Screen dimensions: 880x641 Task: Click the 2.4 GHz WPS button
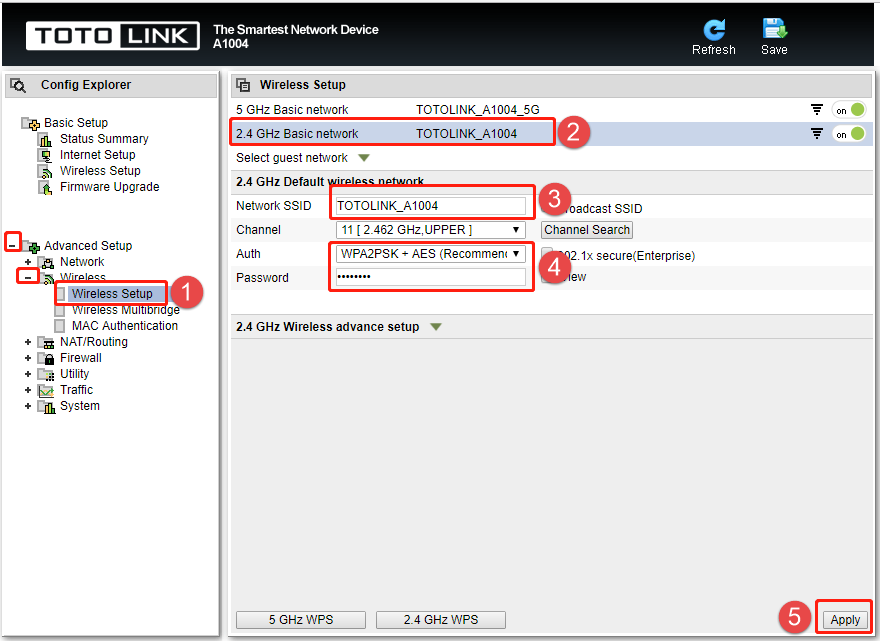[441, 620]
